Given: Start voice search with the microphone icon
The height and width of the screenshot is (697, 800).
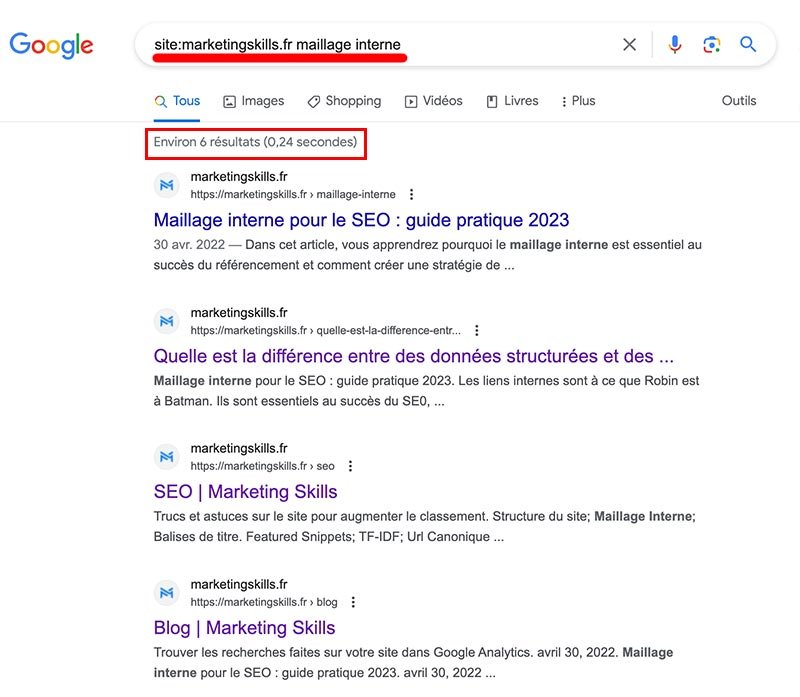Looking at the screenshot, I should [x=674, y=44].
